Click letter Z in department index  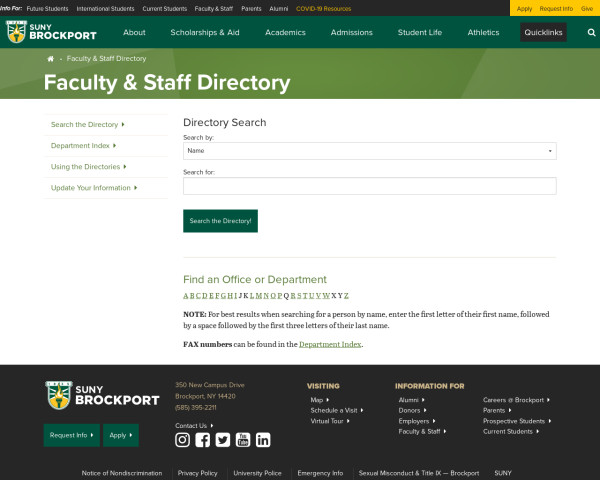click(x=346, y=296)
